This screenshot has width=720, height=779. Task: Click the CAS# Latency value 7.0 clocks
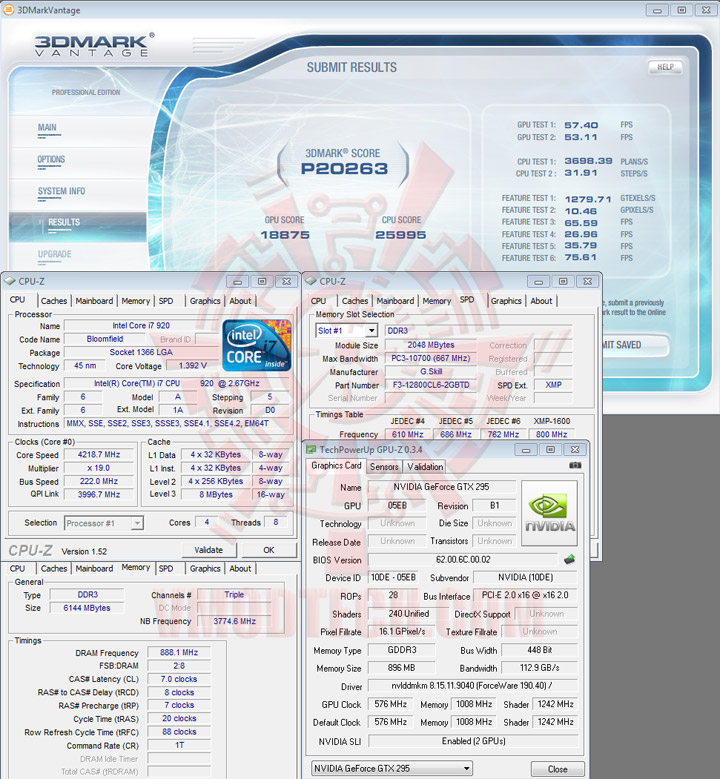[x=179, y=679]
